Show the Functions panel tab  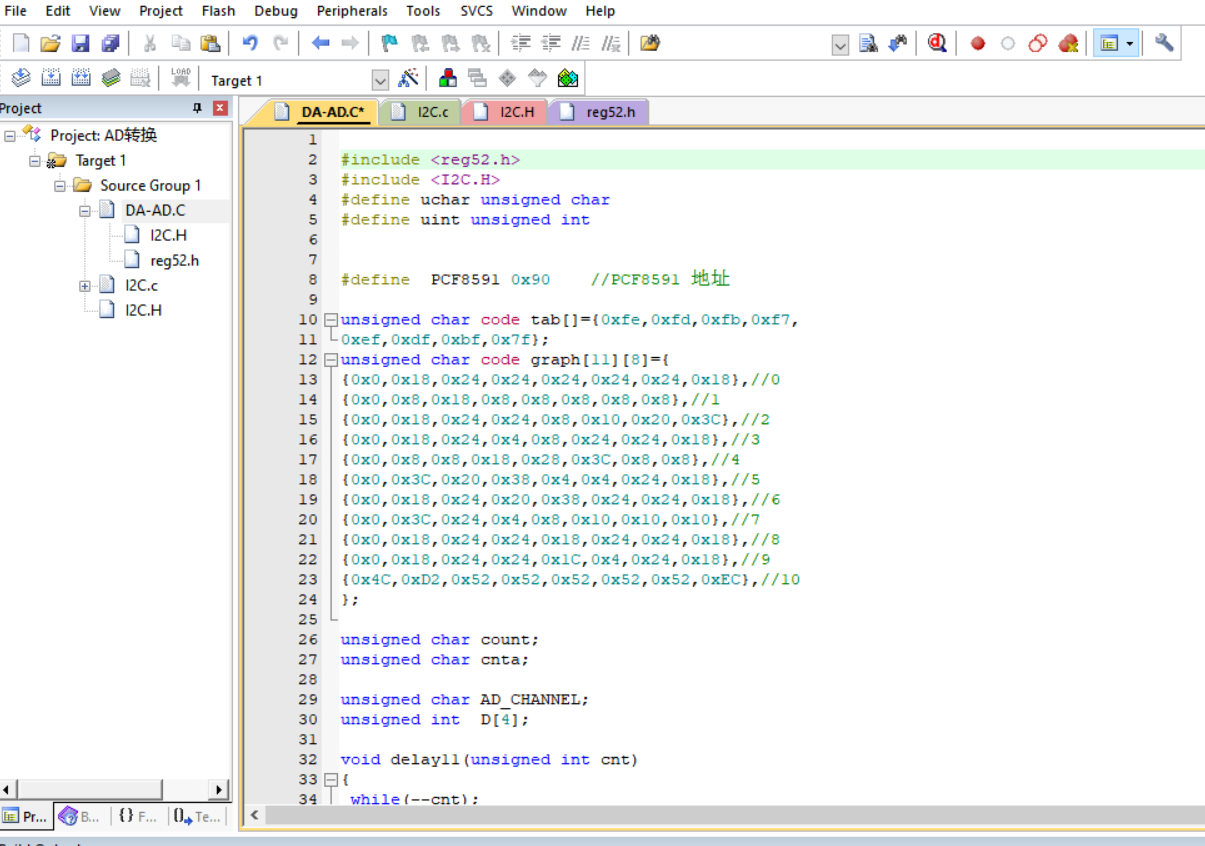pyautogui.click(x=138, y=816)
